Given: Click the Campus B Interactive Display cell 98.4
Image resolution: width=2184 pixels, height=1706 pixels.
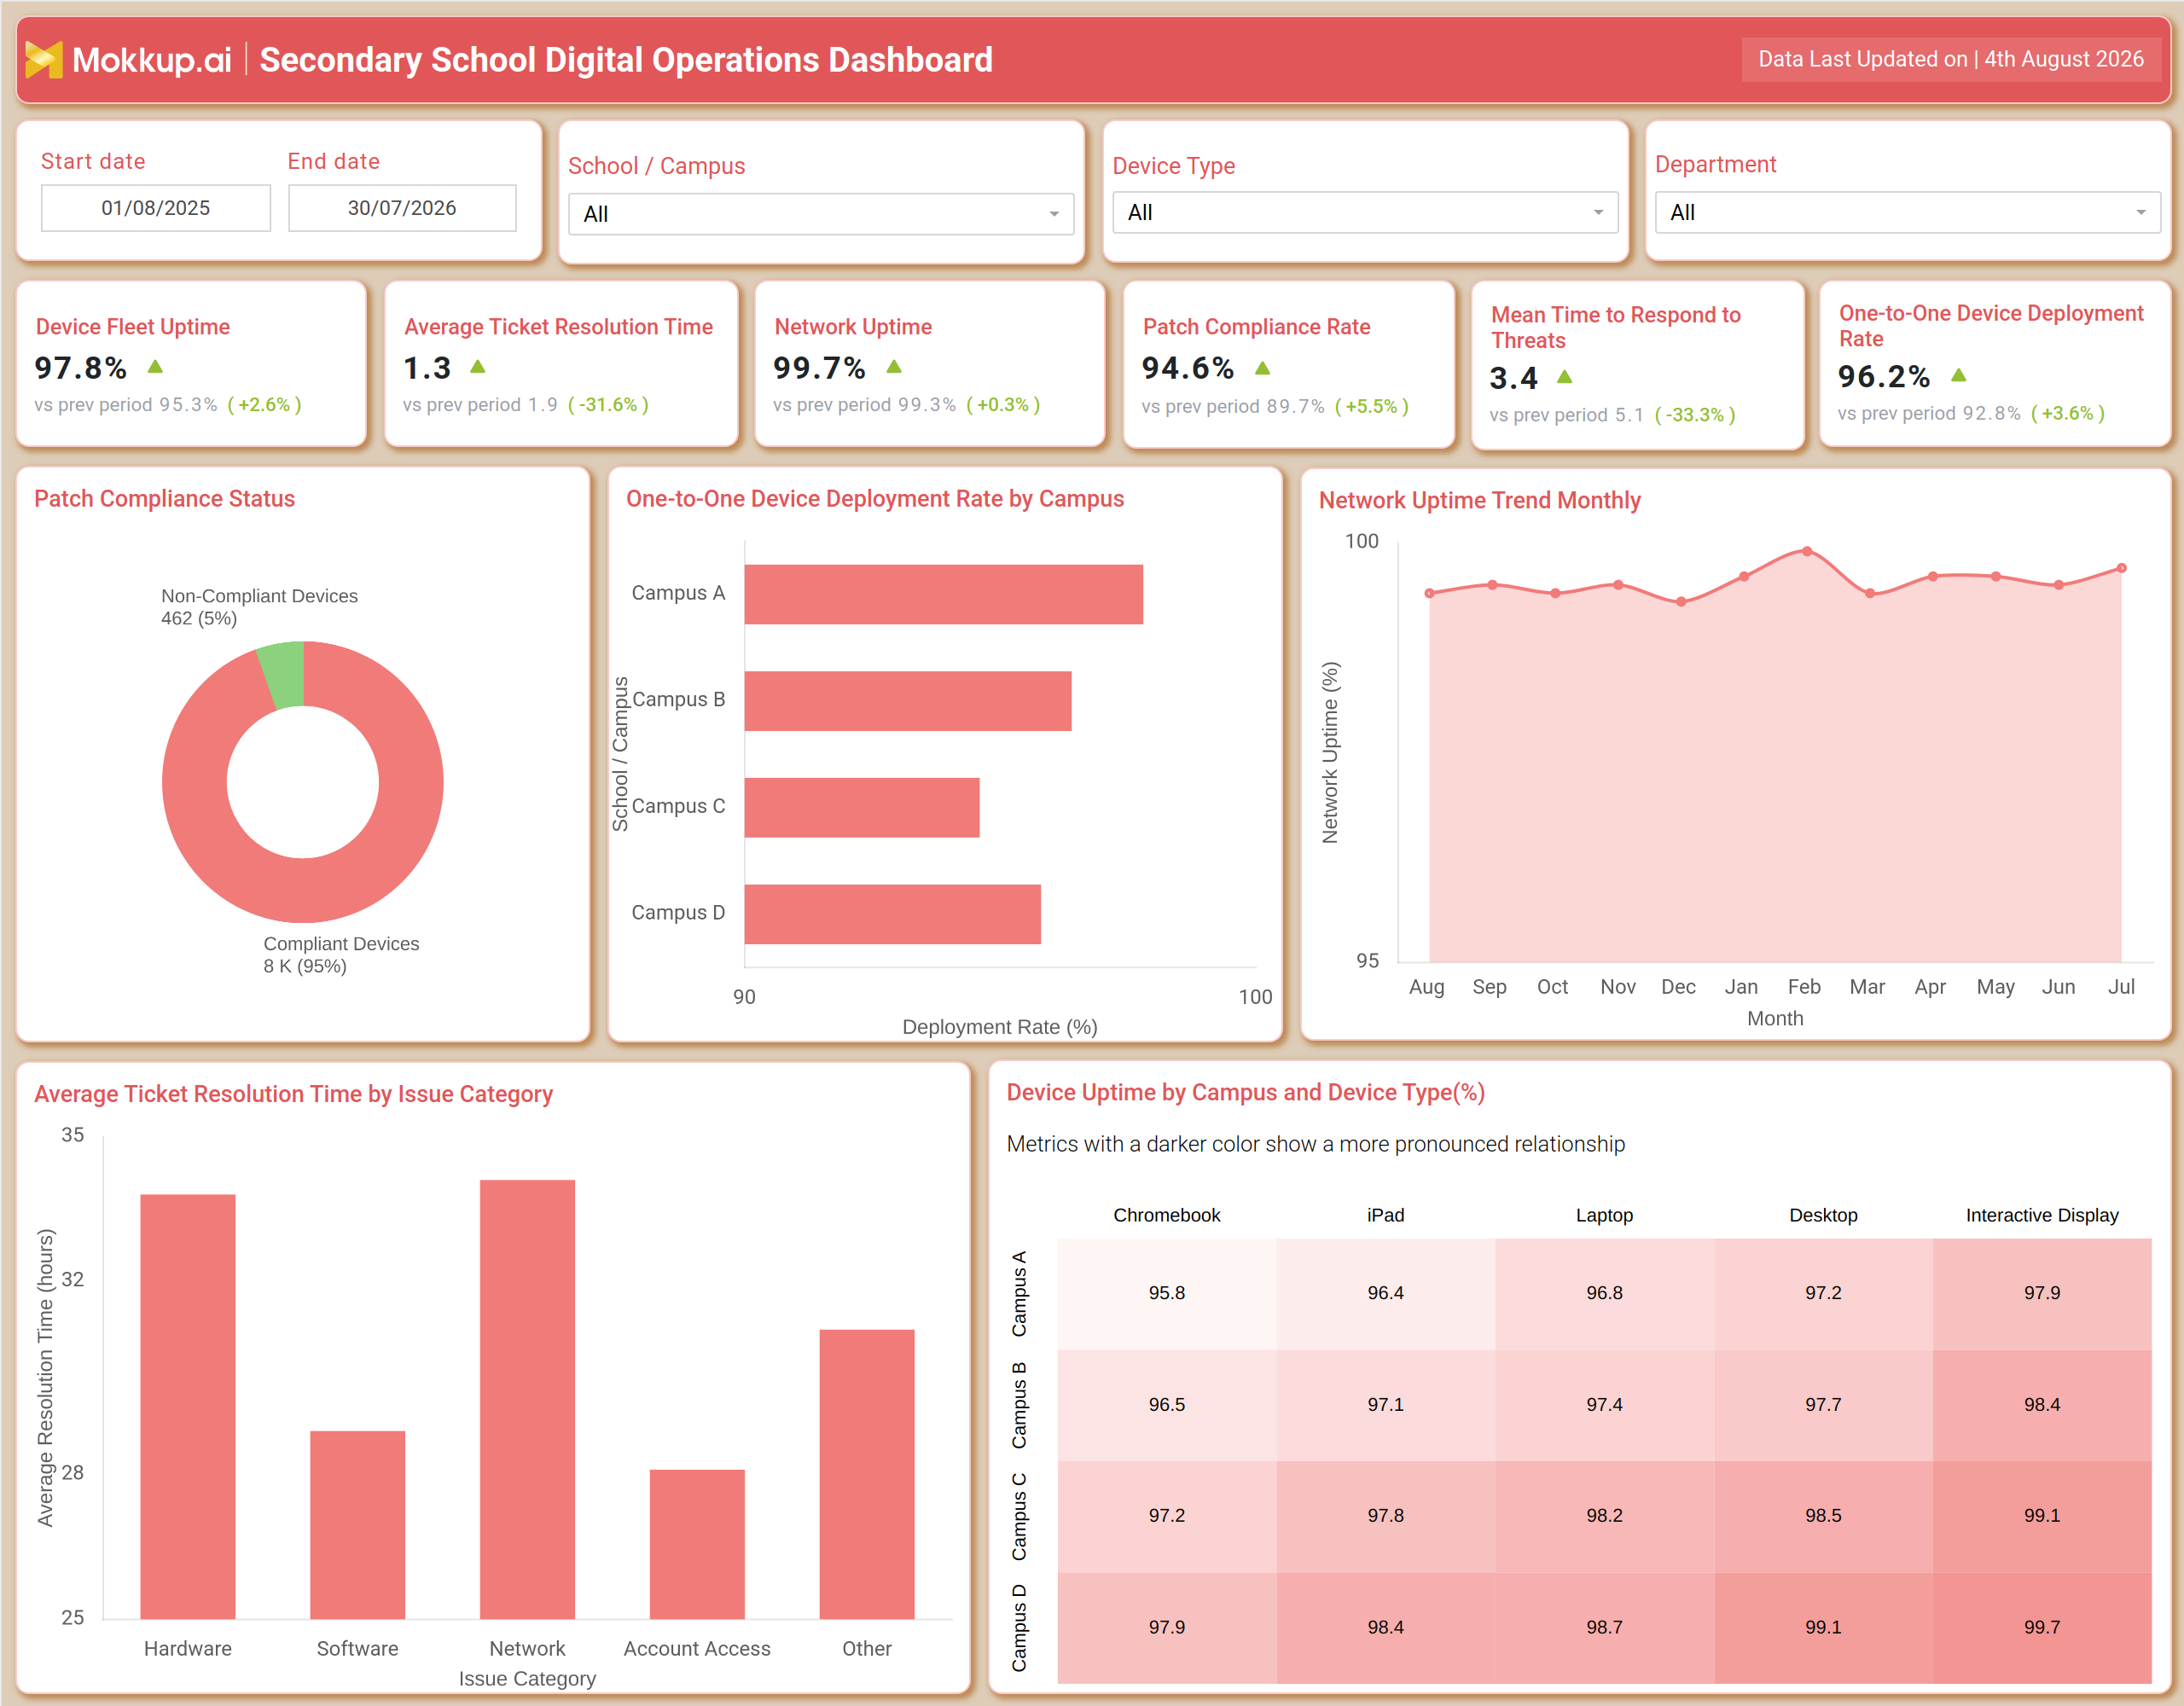Looking at the screenshot, I should [2042, 1405].
